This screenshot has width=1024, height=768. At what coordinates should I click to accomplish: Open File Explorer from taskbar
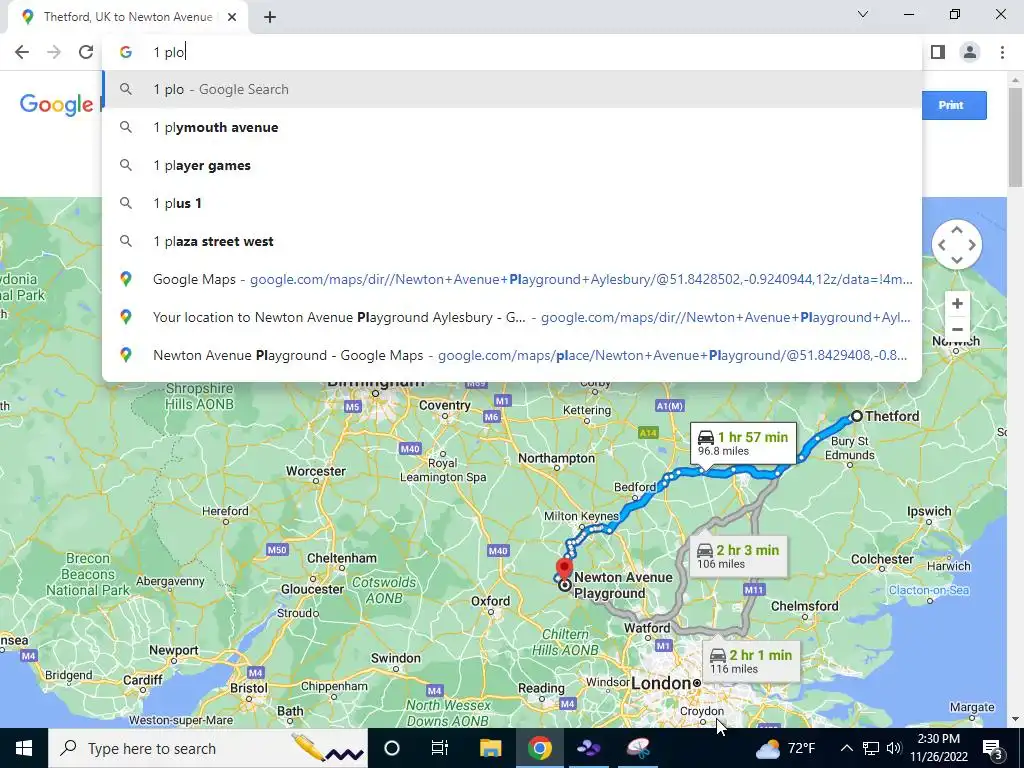[490, 748]
